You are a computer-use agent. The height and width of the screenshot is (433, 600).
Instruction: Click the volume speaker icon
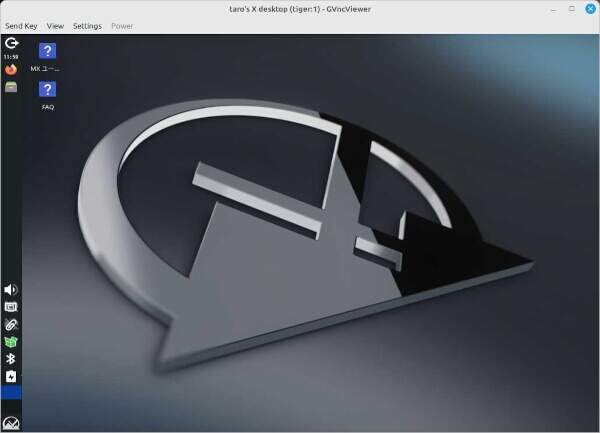11,290
